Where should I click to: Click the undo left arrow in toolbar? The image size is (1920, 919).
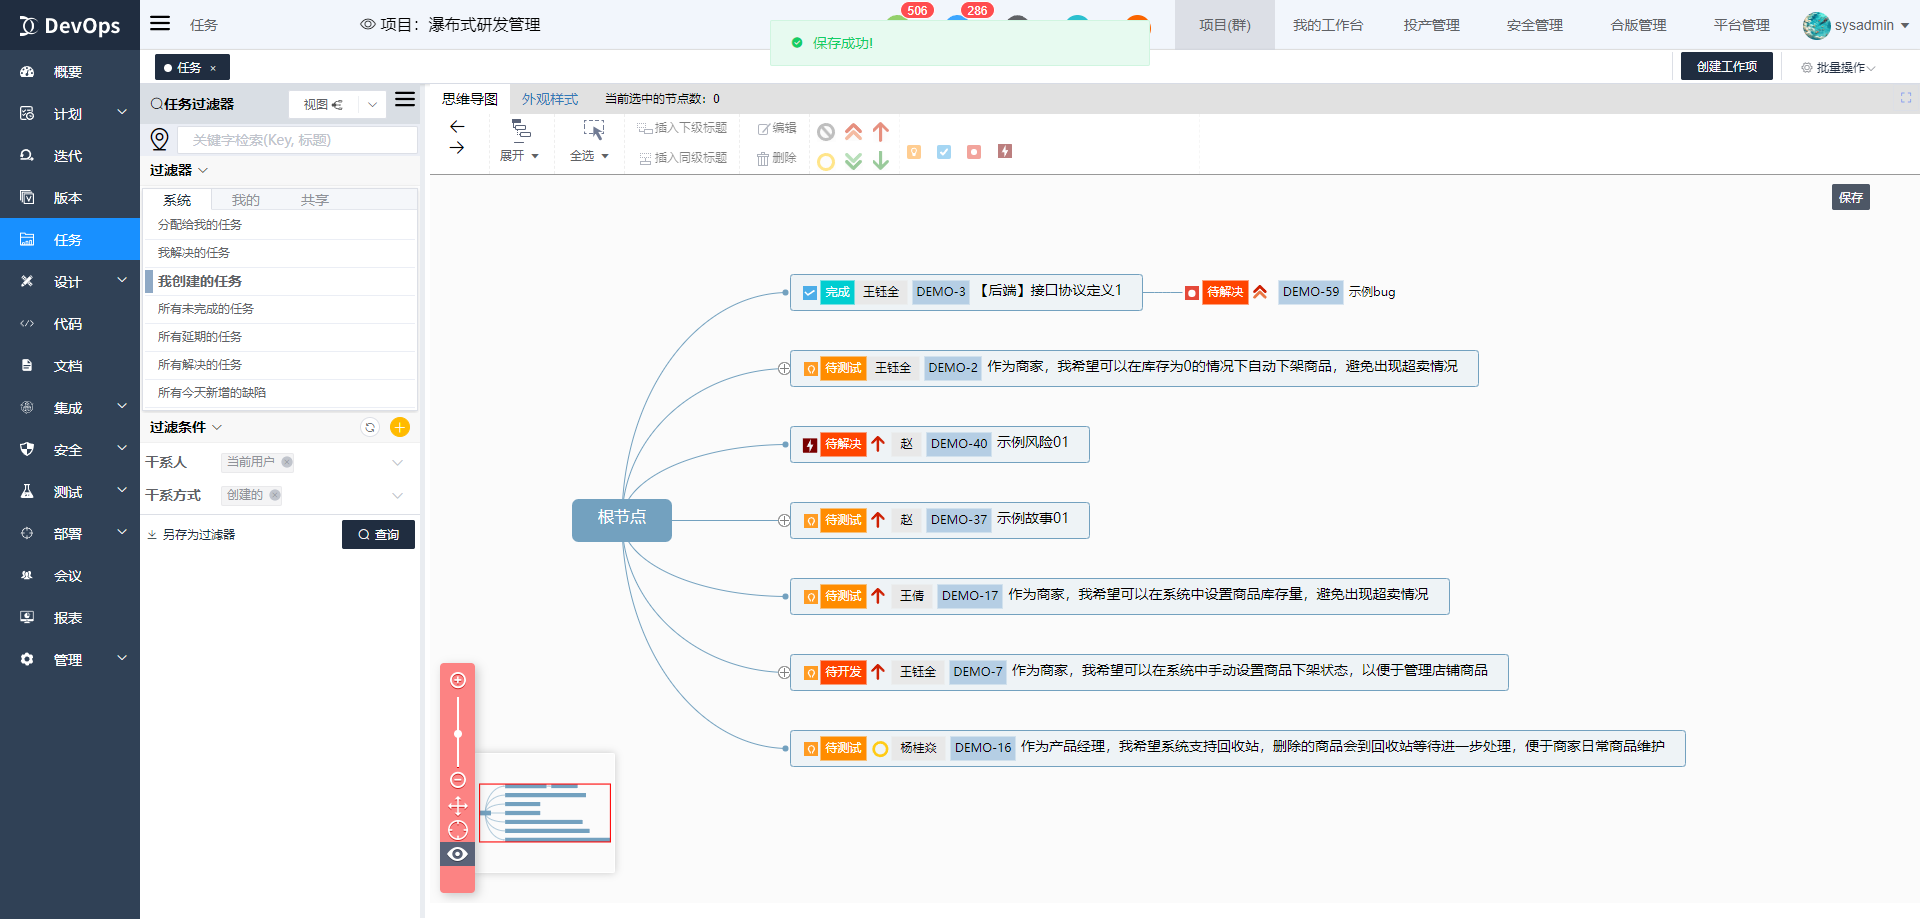(x=457, y=127)
